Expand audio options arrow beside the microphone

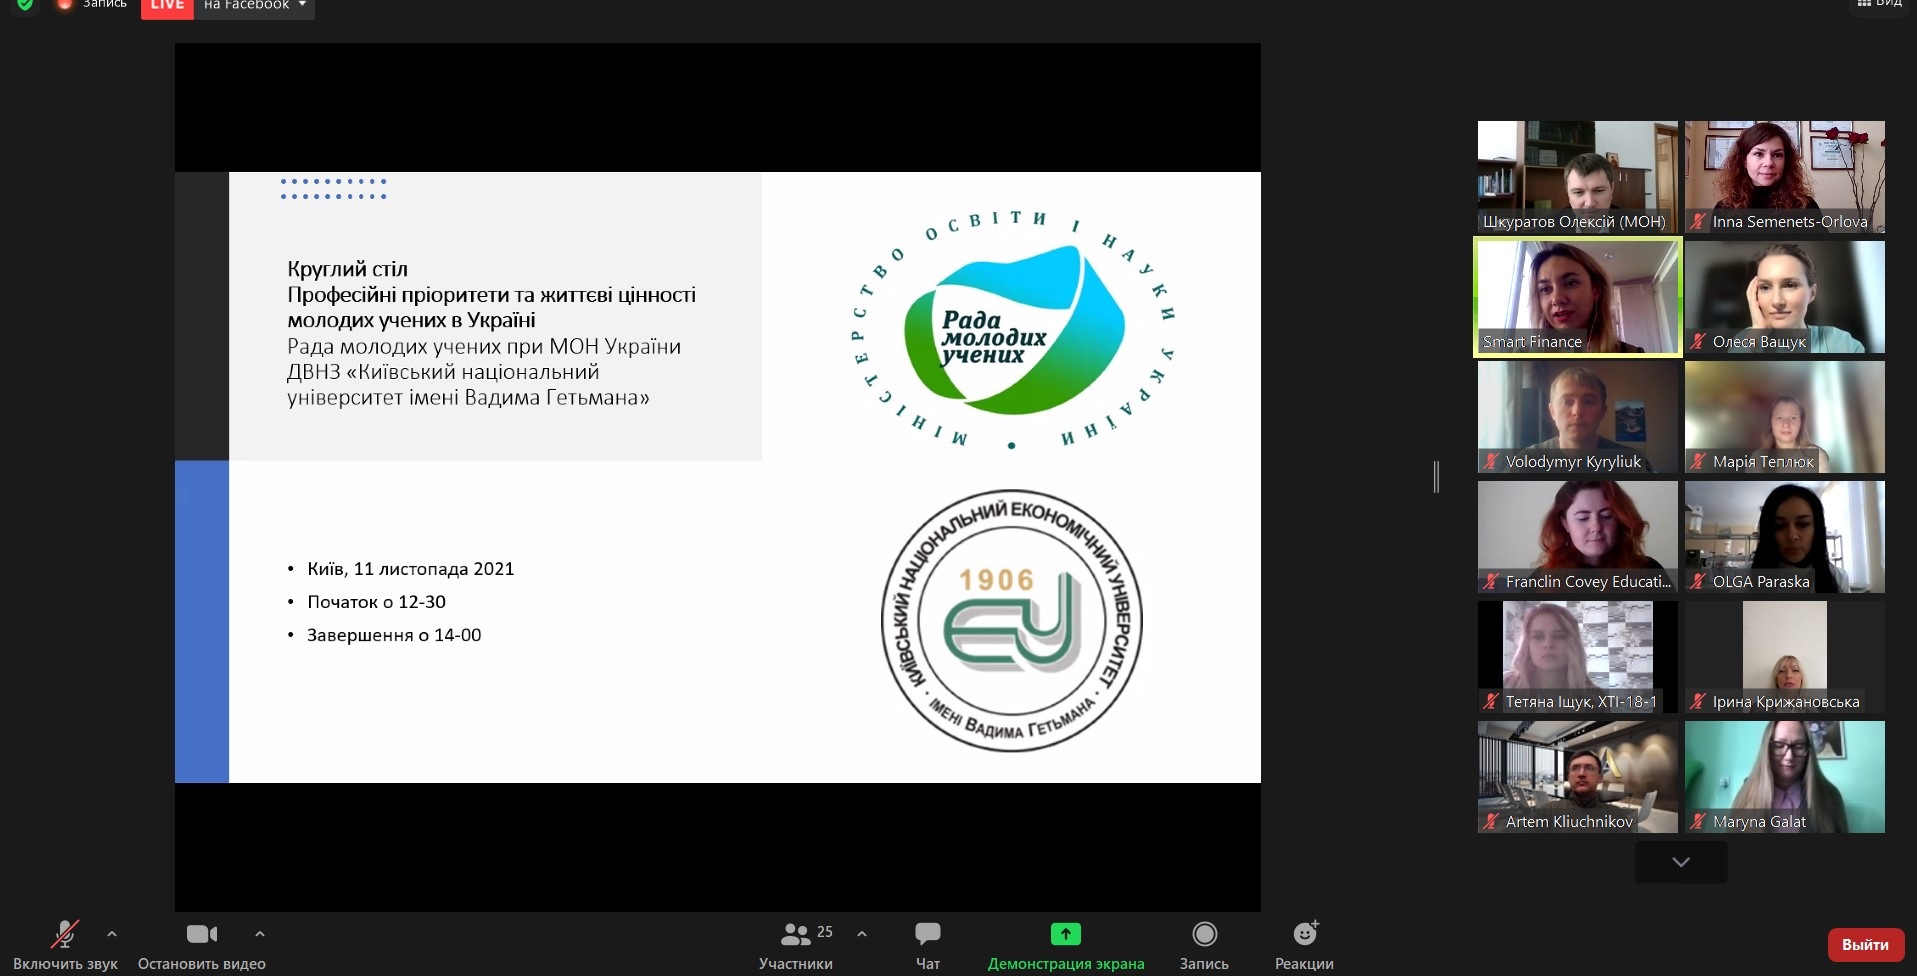tap(112, 934)
